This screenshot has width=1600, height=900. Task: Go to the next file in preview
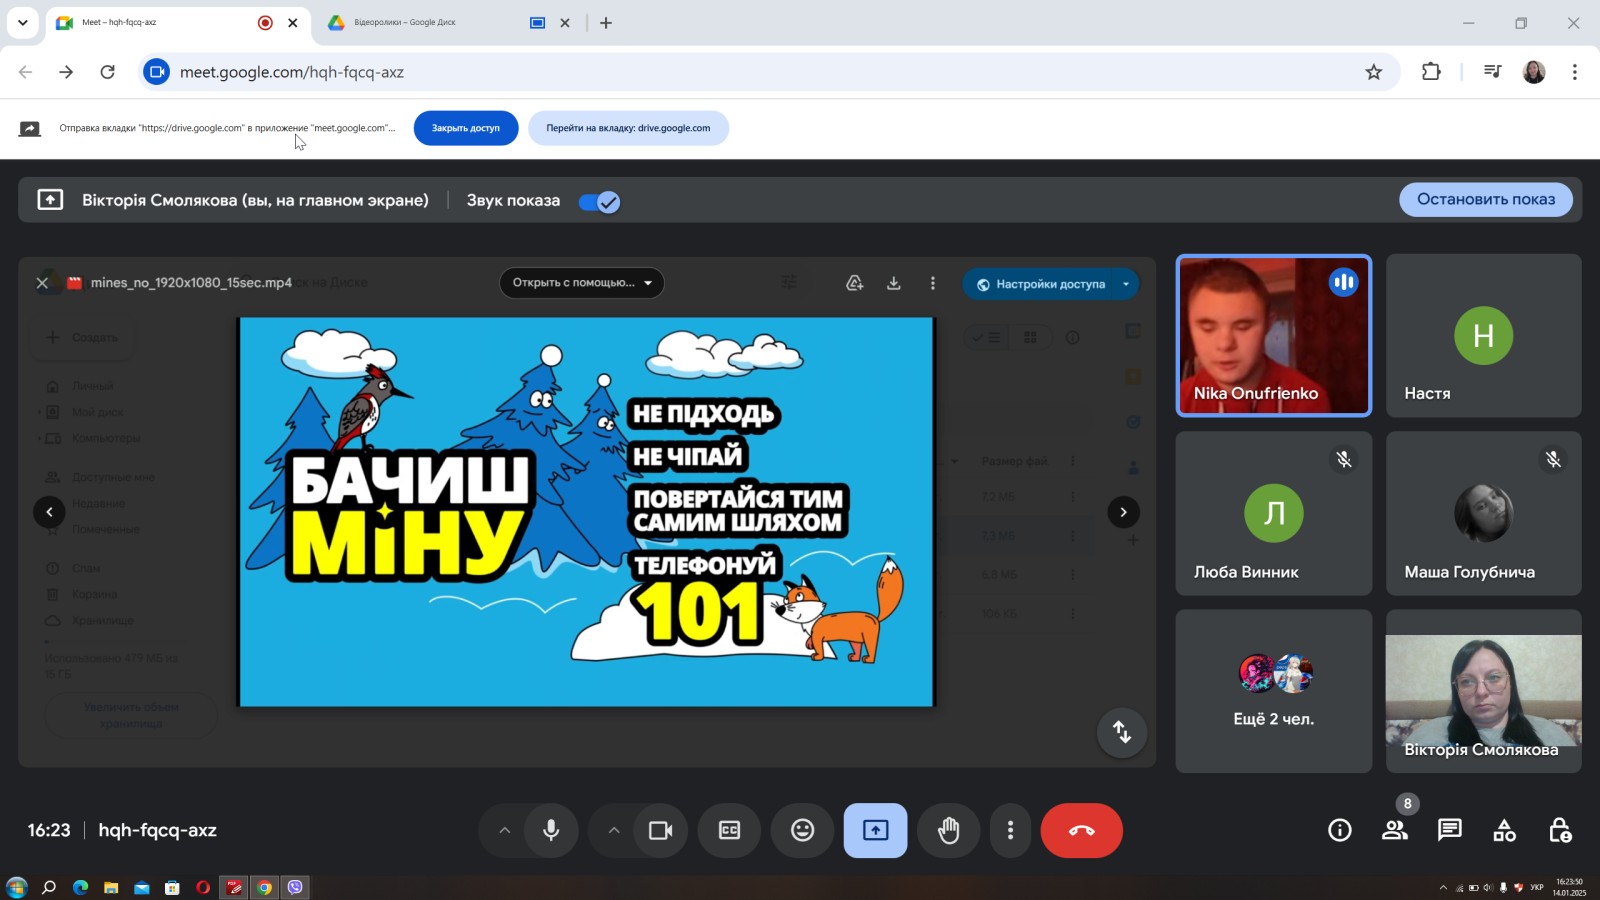(x=1123, y=512)
